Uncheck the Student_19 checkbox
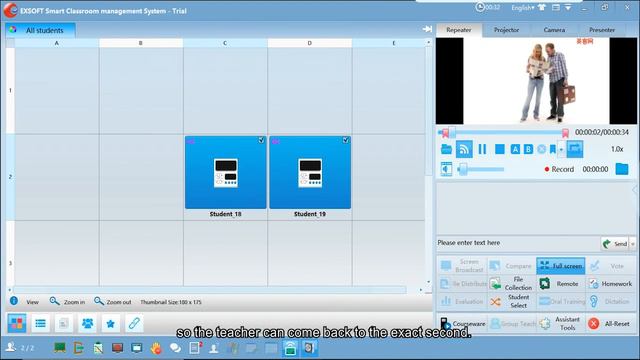640x360 pixels. tap(346, 140)
